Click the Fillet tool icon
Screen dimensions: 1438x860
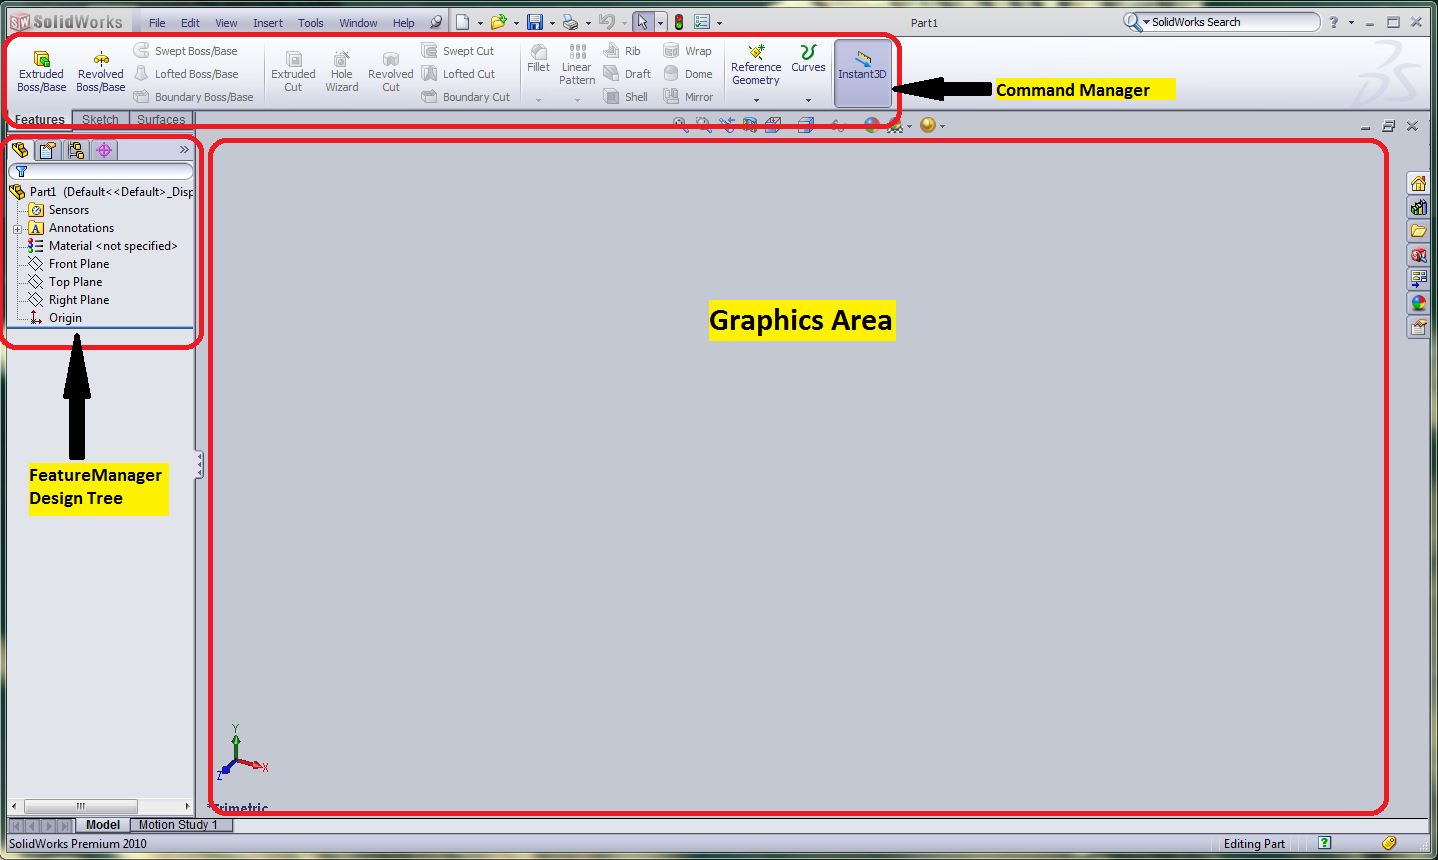tap(539, 52)
